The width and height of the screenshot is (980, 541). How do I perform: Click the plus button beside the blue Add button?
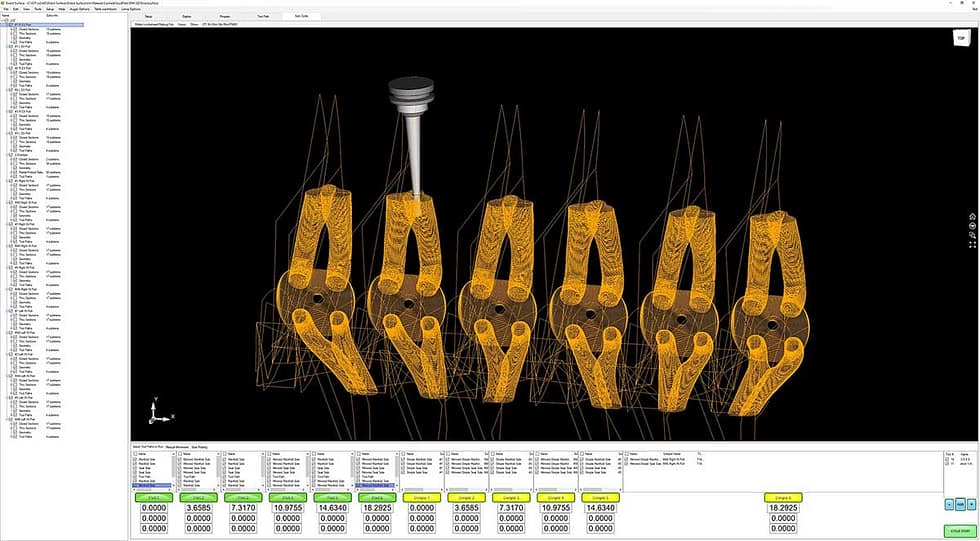(x=971, y=504)
